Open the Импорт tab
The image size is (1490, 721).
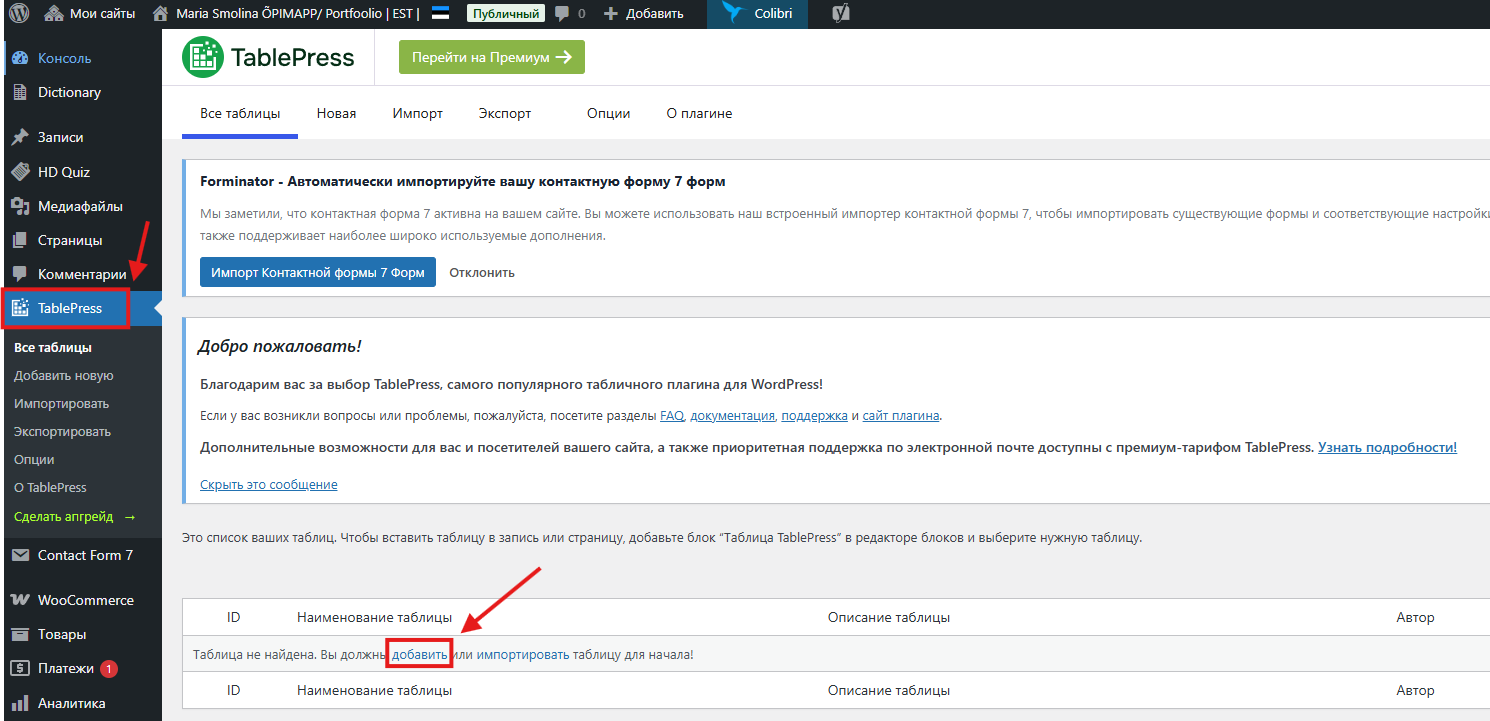(418, 113)
